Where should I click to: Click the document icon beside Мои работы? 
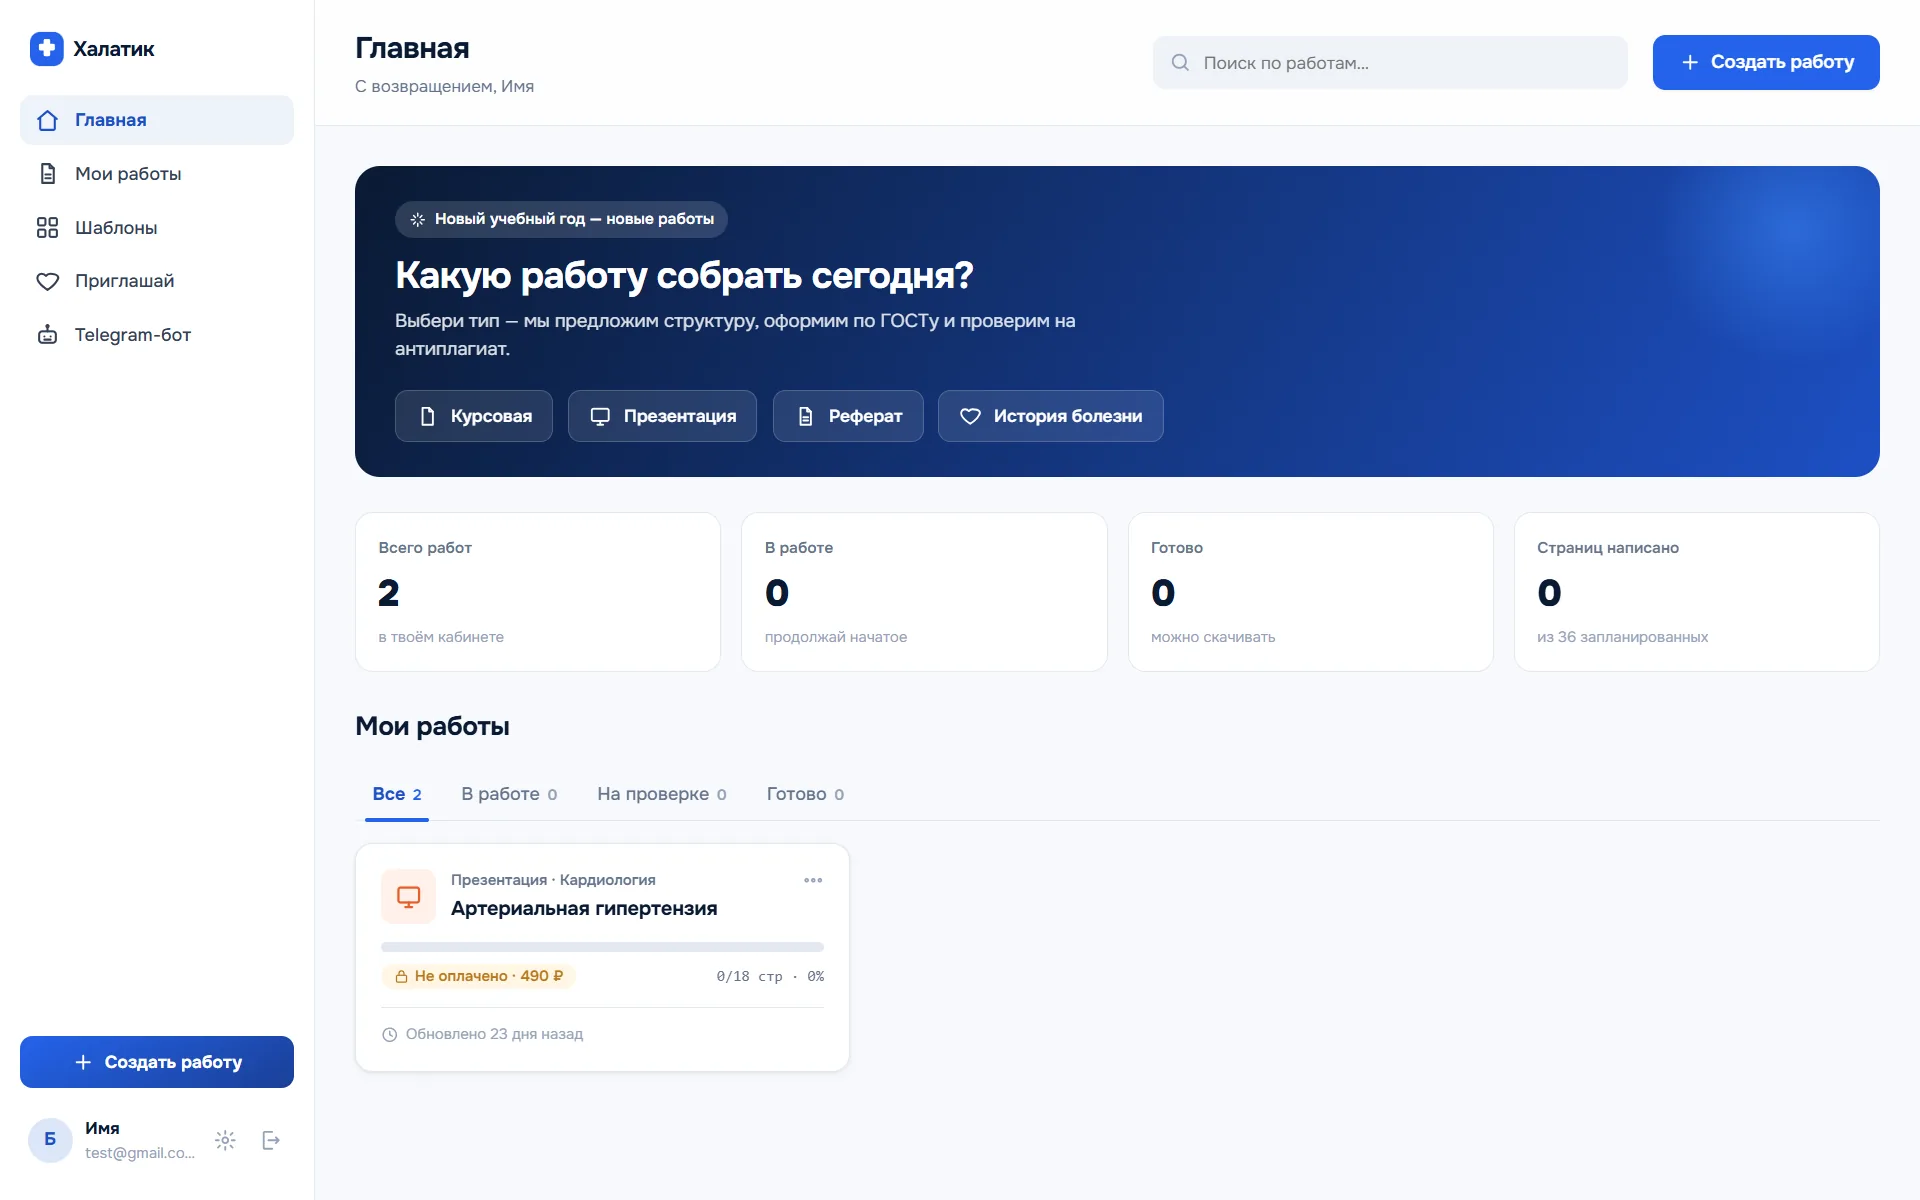[47, 174]
